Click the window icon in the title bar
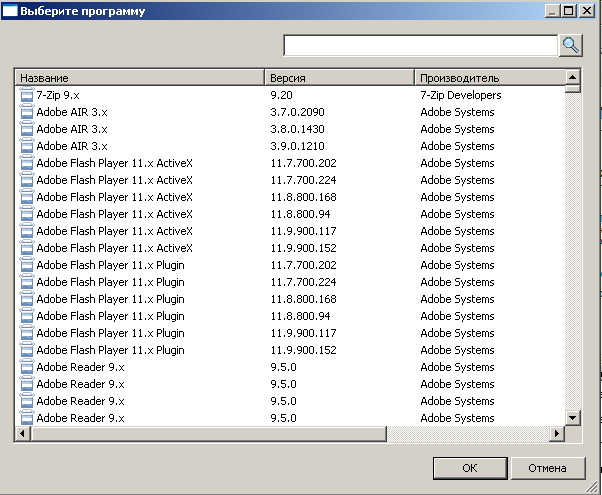602x495 pixels. click(x=10, y=10)
